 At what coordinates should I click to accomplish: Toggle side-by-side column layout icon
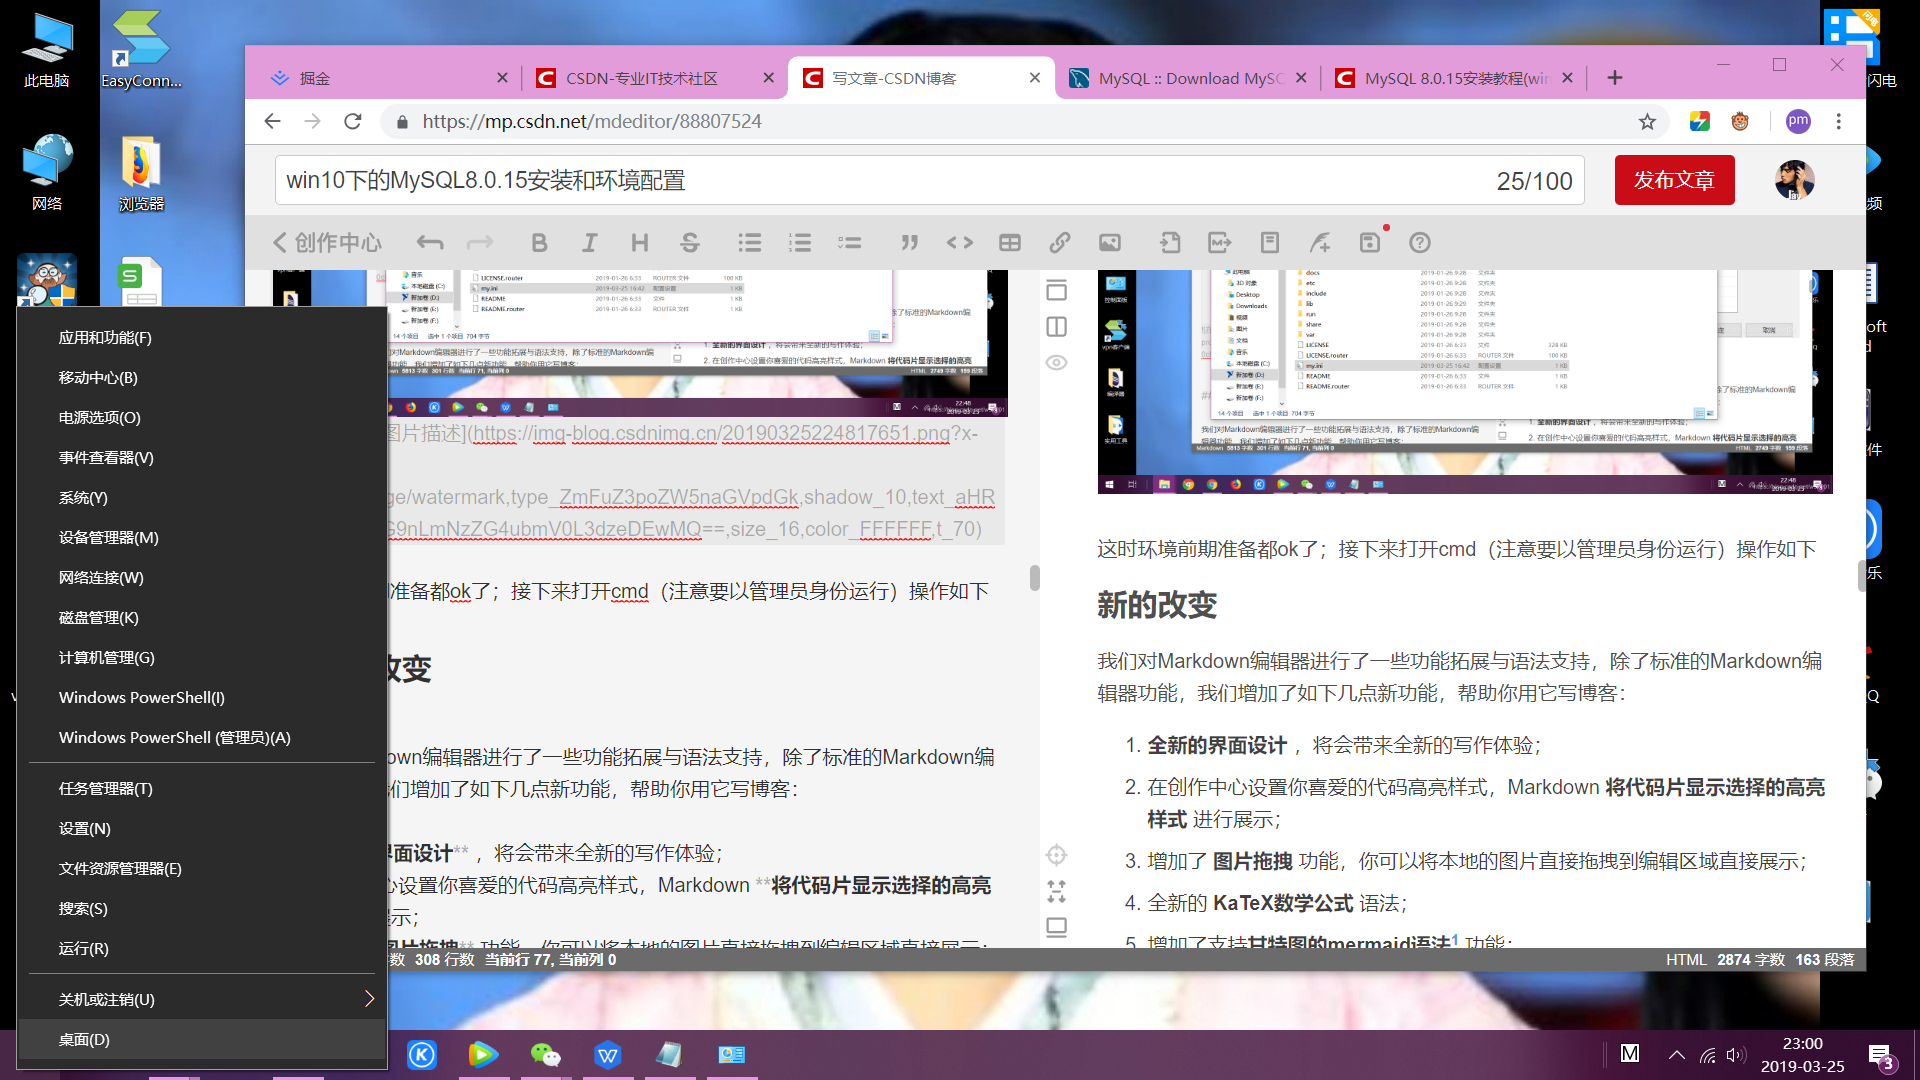click(1057, 327)
